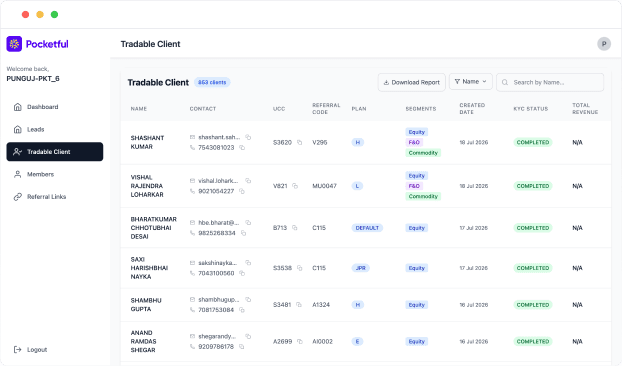The width and height of the screenshot is (622, 366).
Task: Select client BHARATKUMAR CHHOTUBHAI DESAI
Action: [x=154, y=228]
